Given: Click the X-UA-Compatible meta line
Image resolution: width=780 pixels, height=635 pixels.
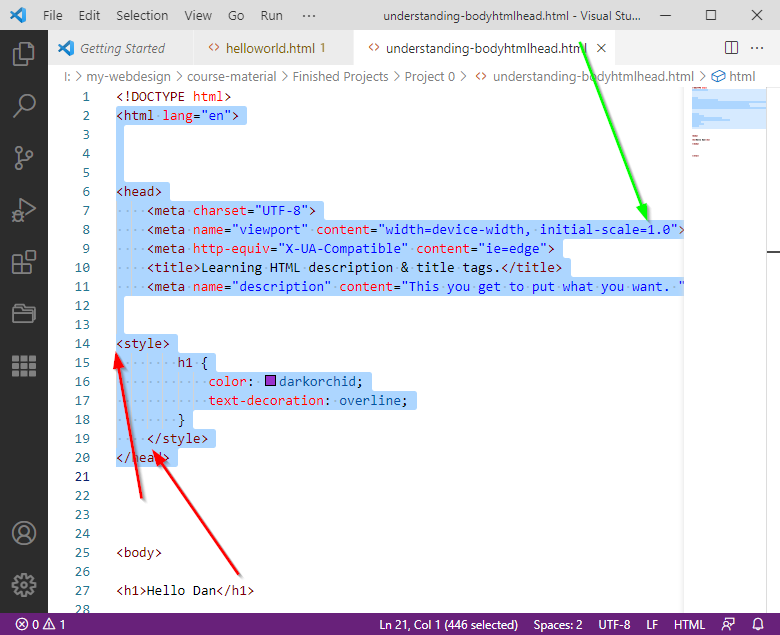Looking at the screenshot, I should click(351, 249).
